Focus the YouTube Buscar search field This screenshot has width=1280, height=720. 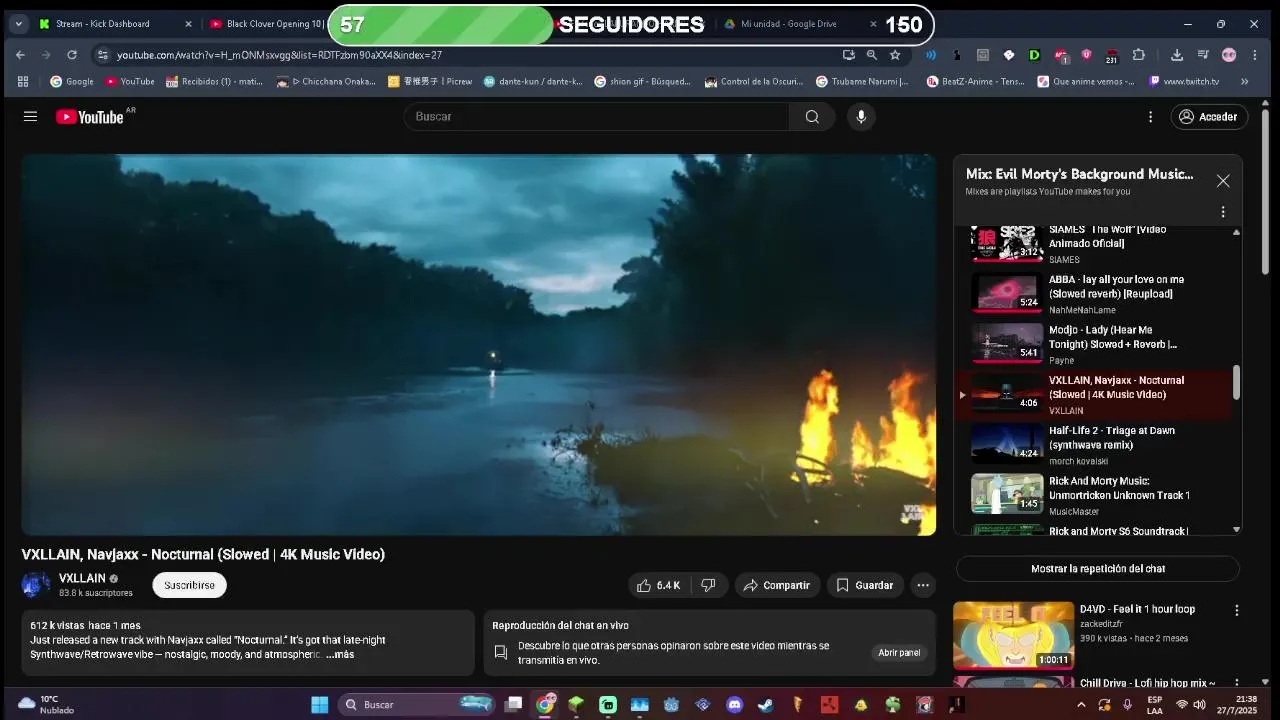coord(596,117)
